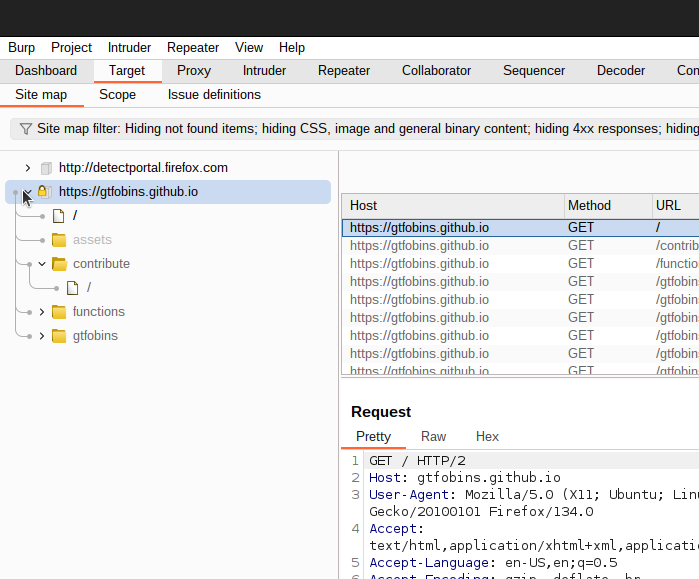Screen dimensions: 699x579
Task: Switch to the Target tab
Action: 127,71
